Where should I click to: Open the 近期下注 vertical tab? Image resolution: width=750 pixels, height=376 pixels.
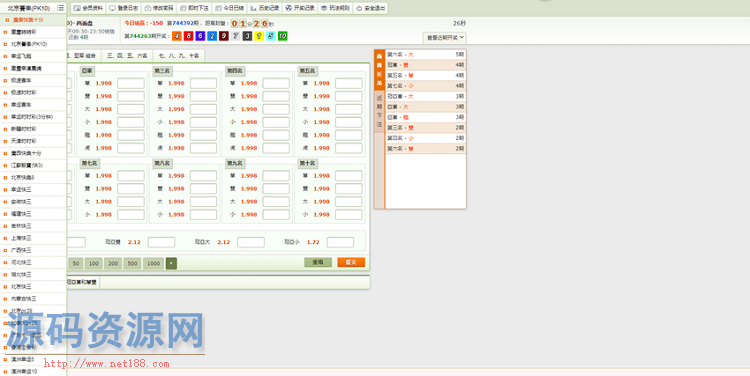[x=379, y=111]
